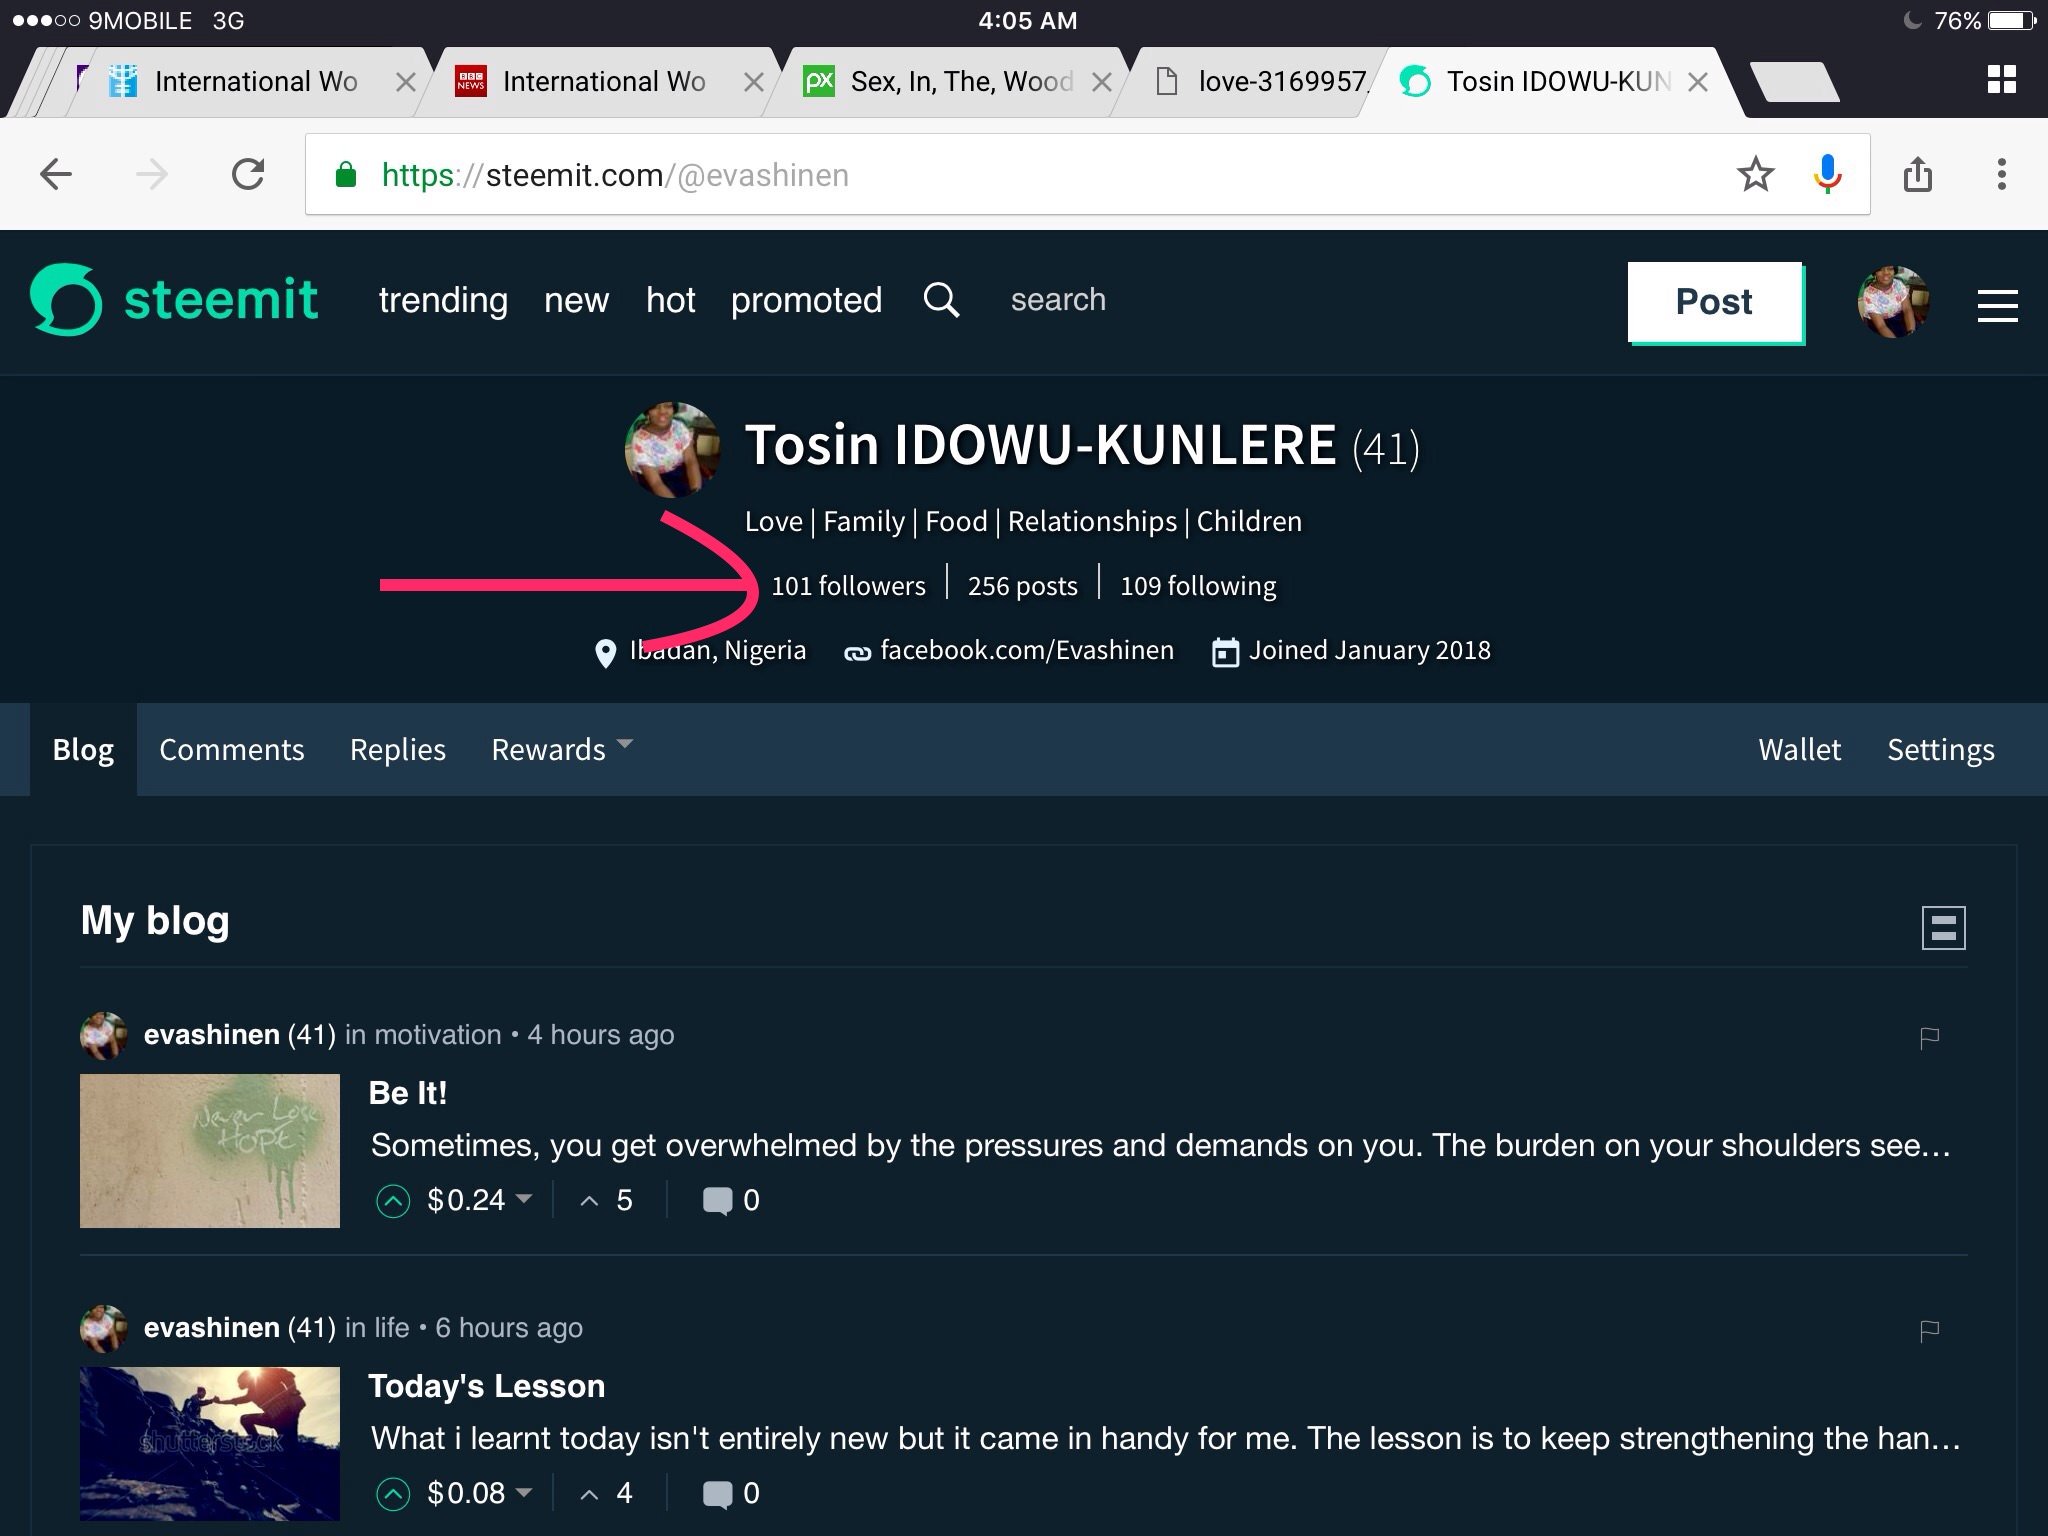Click the browser forward arrow
The image size is (2048, 1536).
point(152,175)
